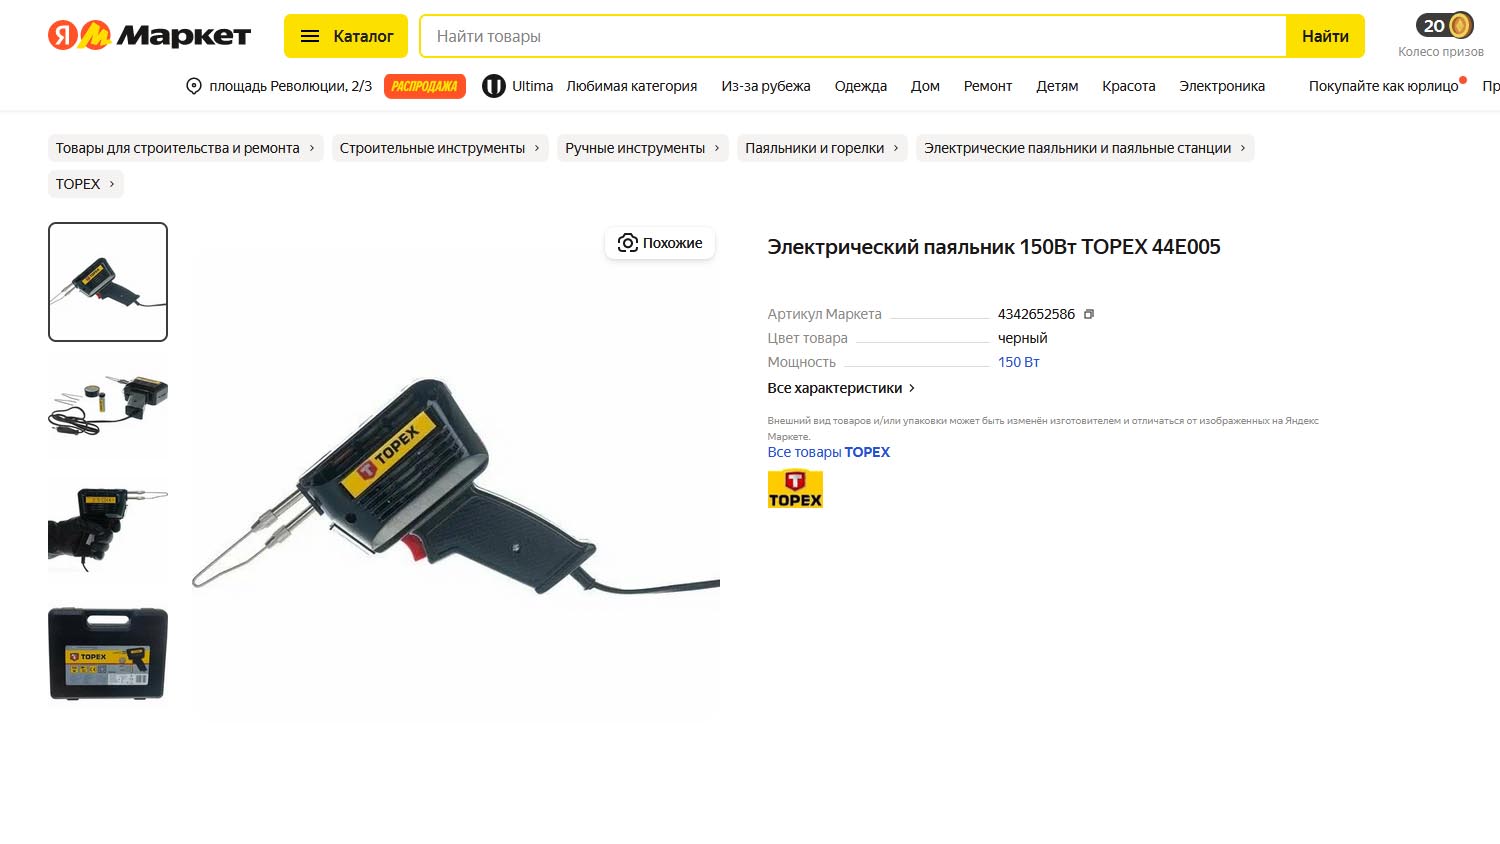Open Ручные инструменты breadcrumb
Image resolution: width=1500 pixels, height=844 pixels.
point(642,148)
